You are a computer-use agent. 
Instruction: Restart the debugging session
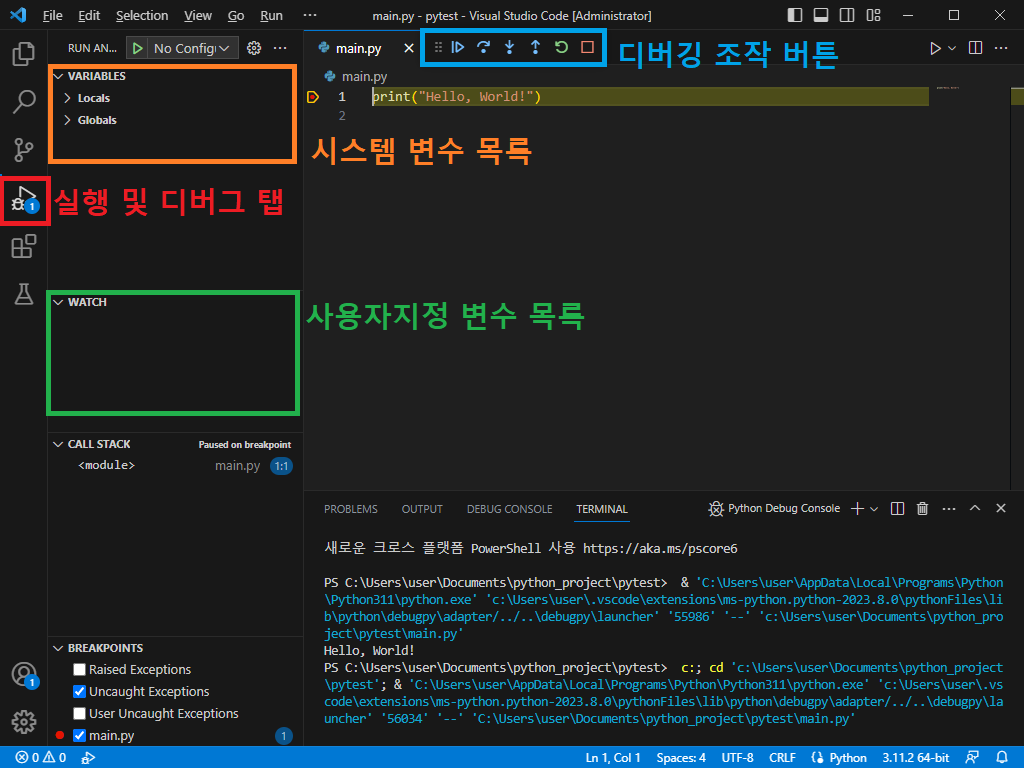(x=561, y=47)
